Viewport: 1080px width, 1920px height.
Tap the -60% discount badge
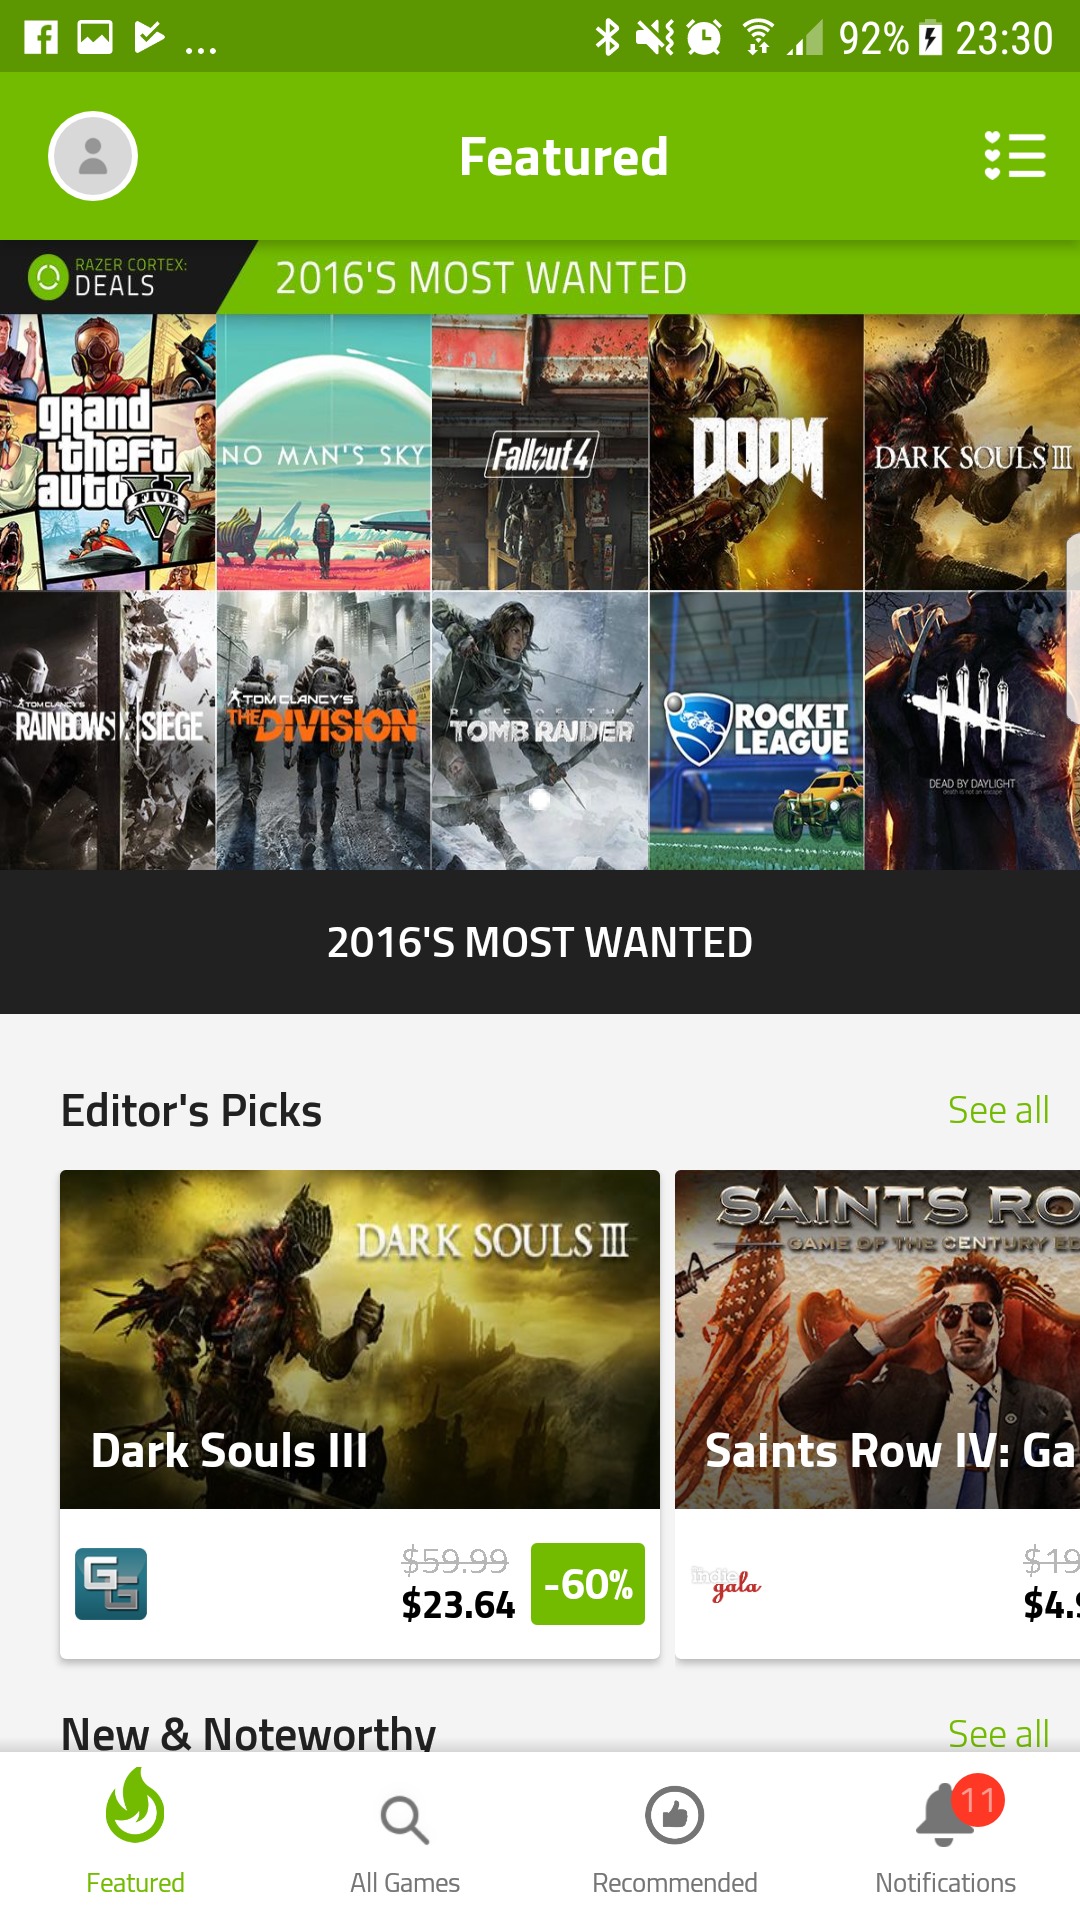pos(588,1584)
